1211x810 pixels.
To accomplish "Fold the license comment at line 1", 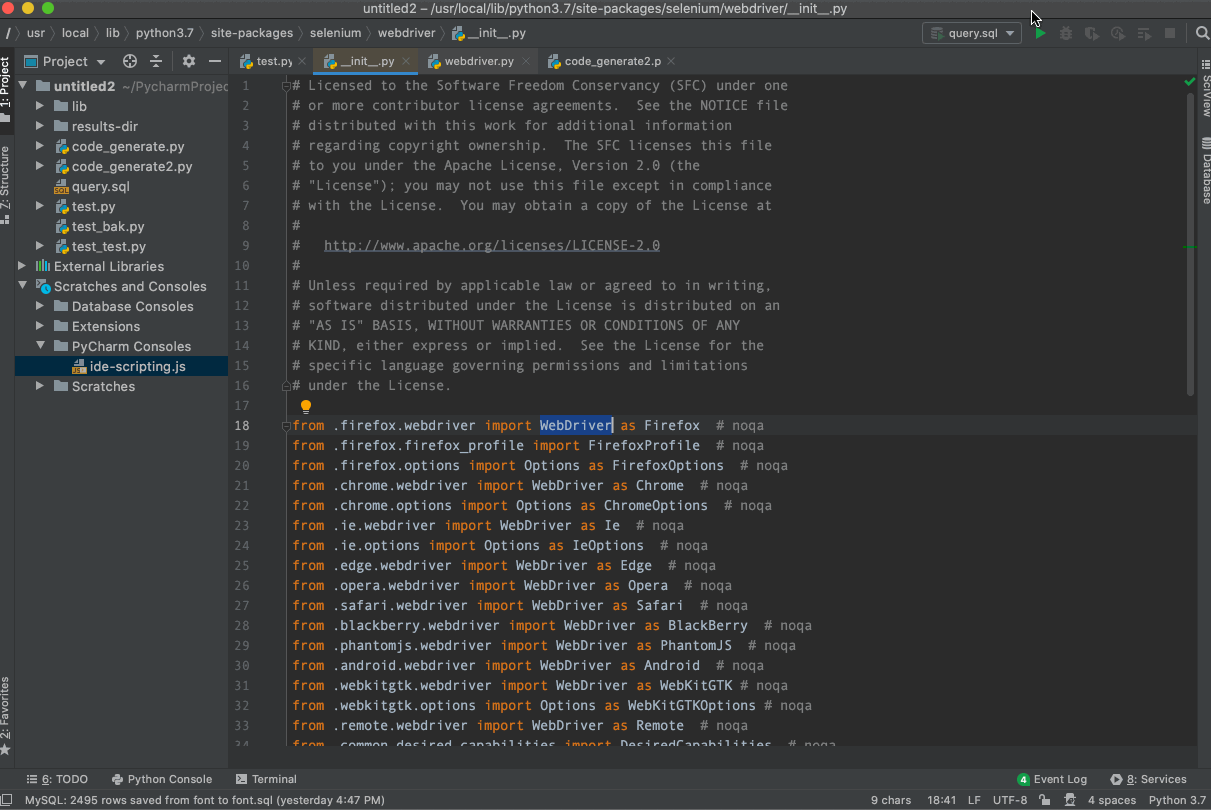I will click(286, 86).
